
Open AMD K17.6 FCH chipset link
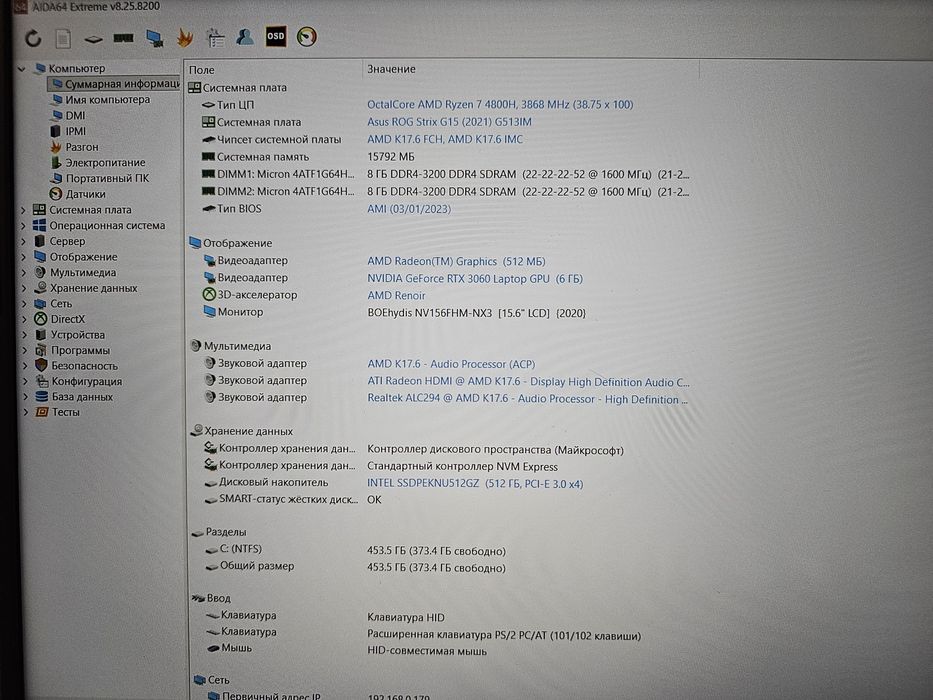[x=445, y=139]
